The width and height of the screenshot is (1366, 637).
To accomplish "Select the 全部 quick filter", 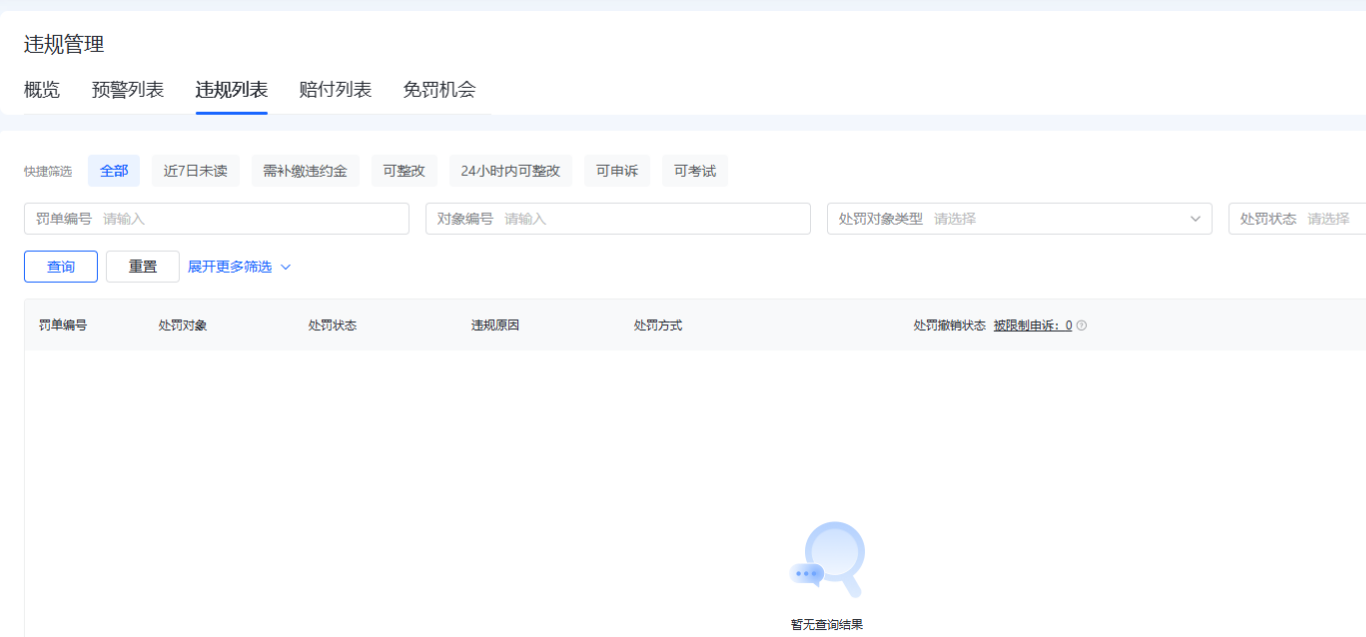I will click(114, 171).
